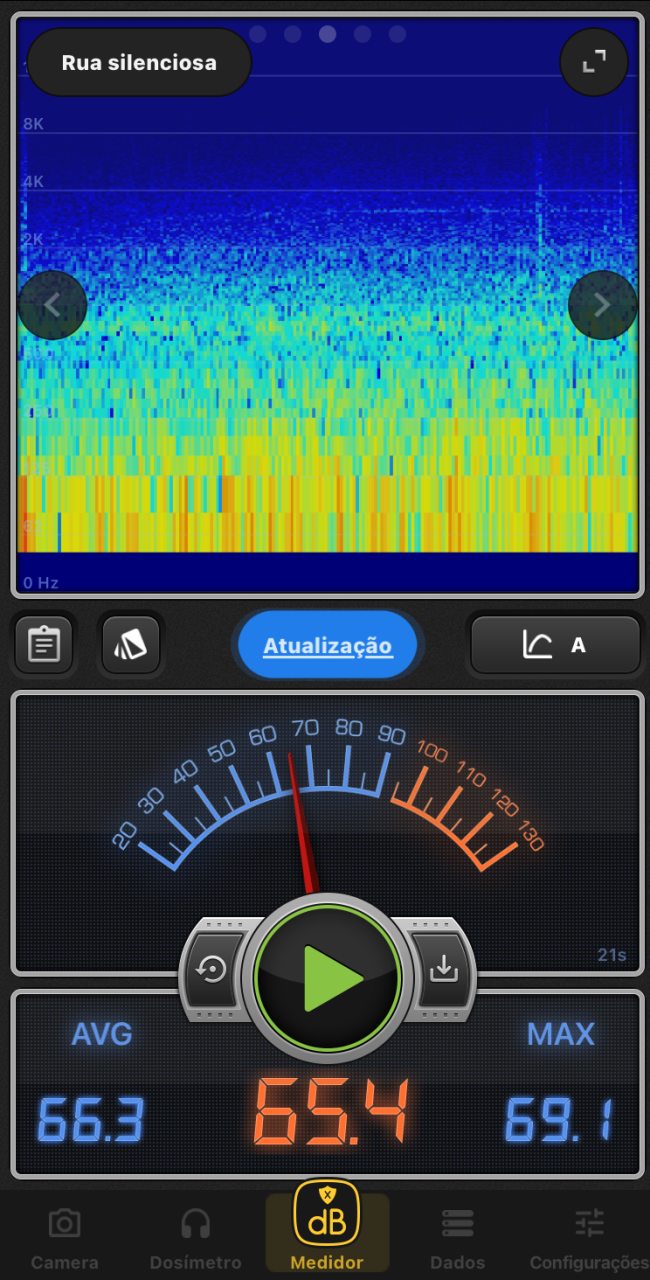This screenshot has width=650, height=1280.
Task: Go to previous chart view arrow
Action: (x=52, y=305)
